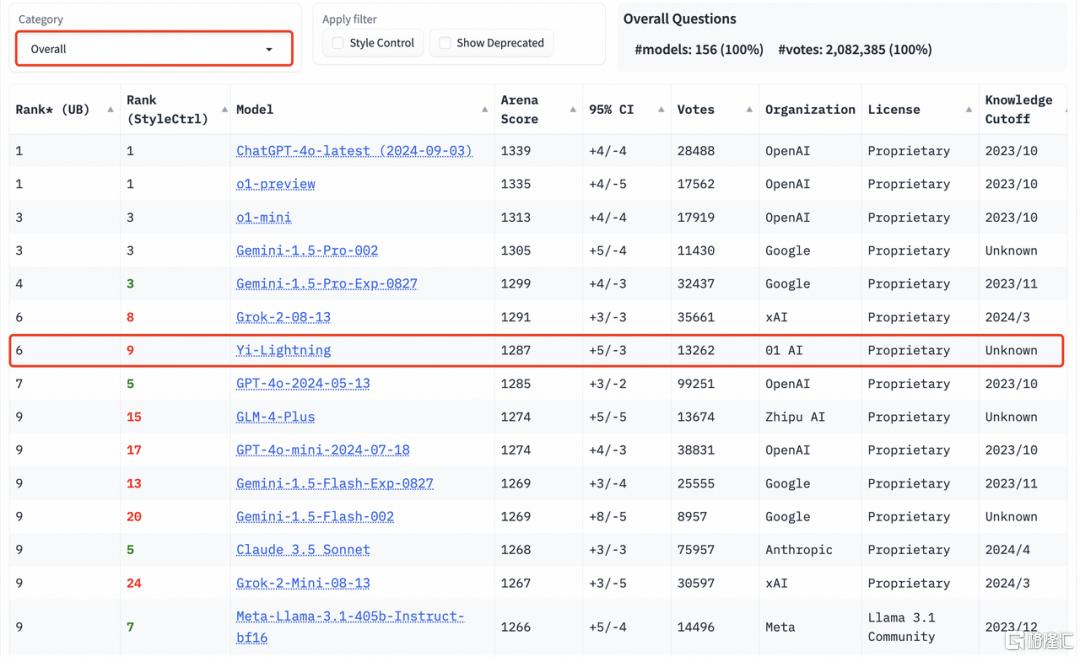Open the o1-preview model link
1080x657 pixels.
(x=276, y=184)
